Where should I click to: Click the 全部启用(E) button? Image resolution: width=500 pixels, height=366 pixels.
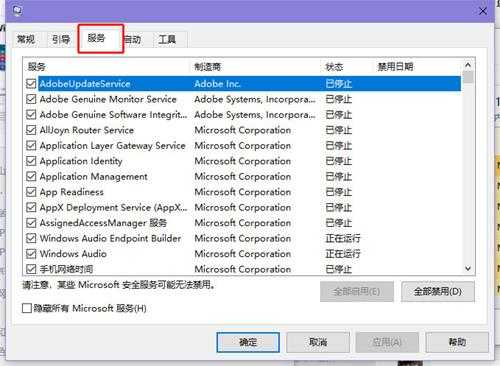click(x=357, y=292)
